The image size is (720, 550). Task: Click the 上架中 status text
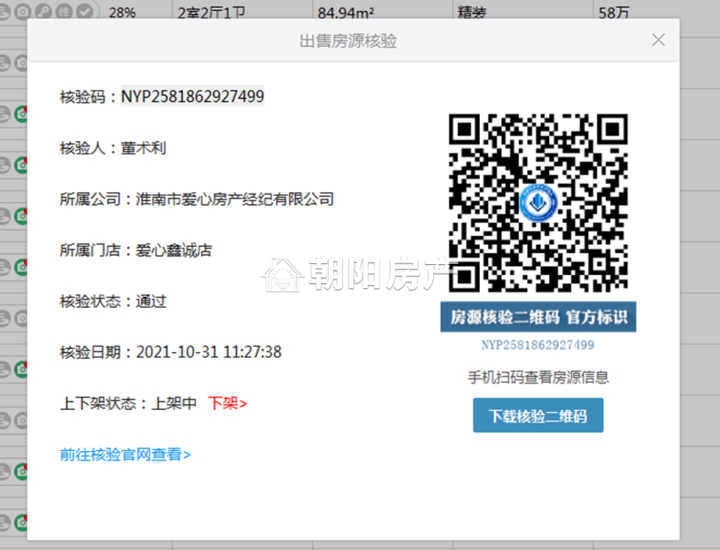tap(174, 404)
